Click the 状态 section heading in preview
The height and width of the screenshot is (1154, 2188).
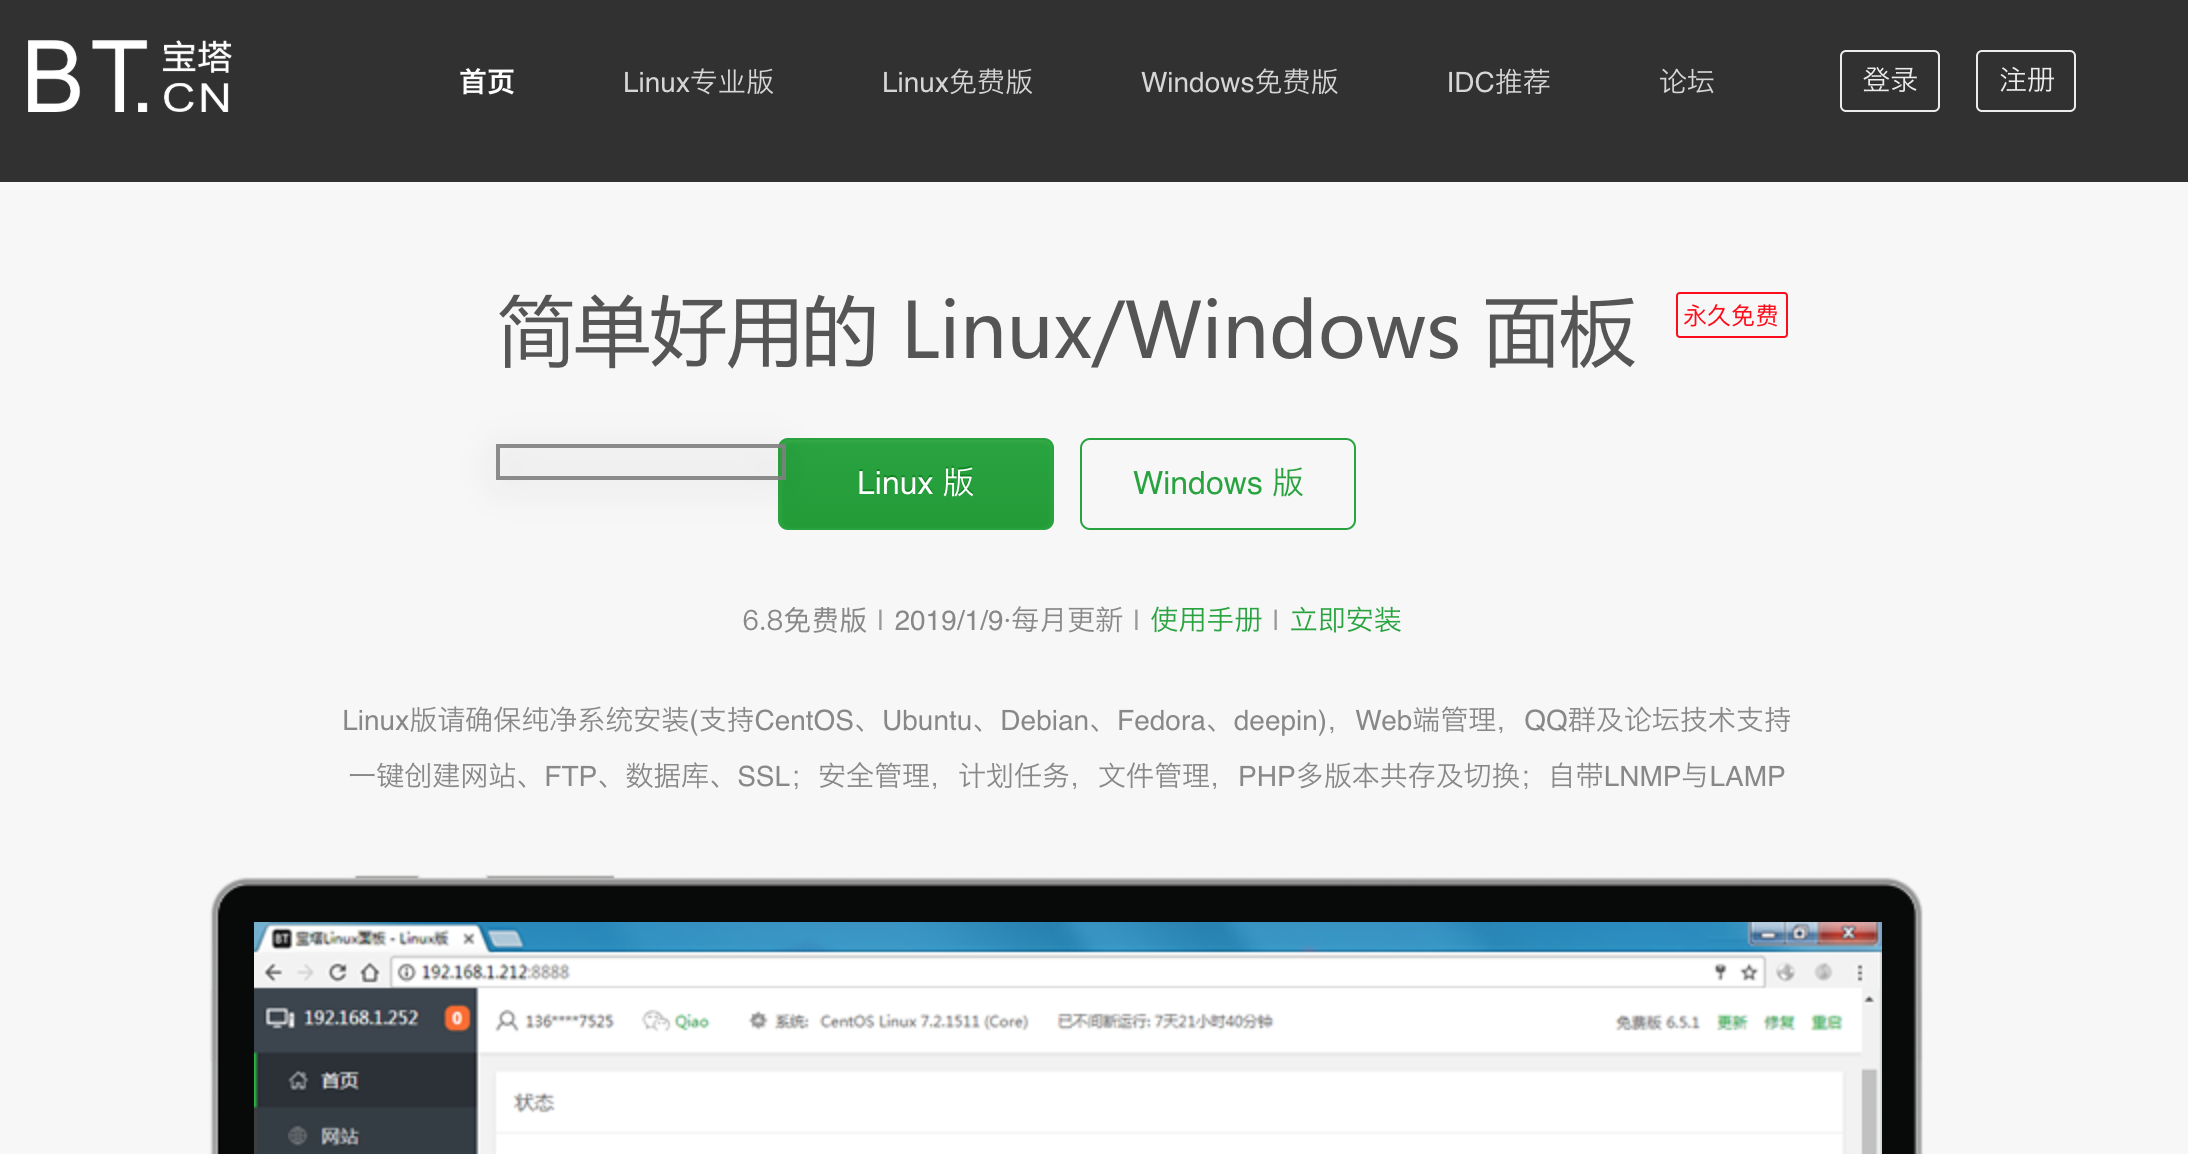(534, 1102)
